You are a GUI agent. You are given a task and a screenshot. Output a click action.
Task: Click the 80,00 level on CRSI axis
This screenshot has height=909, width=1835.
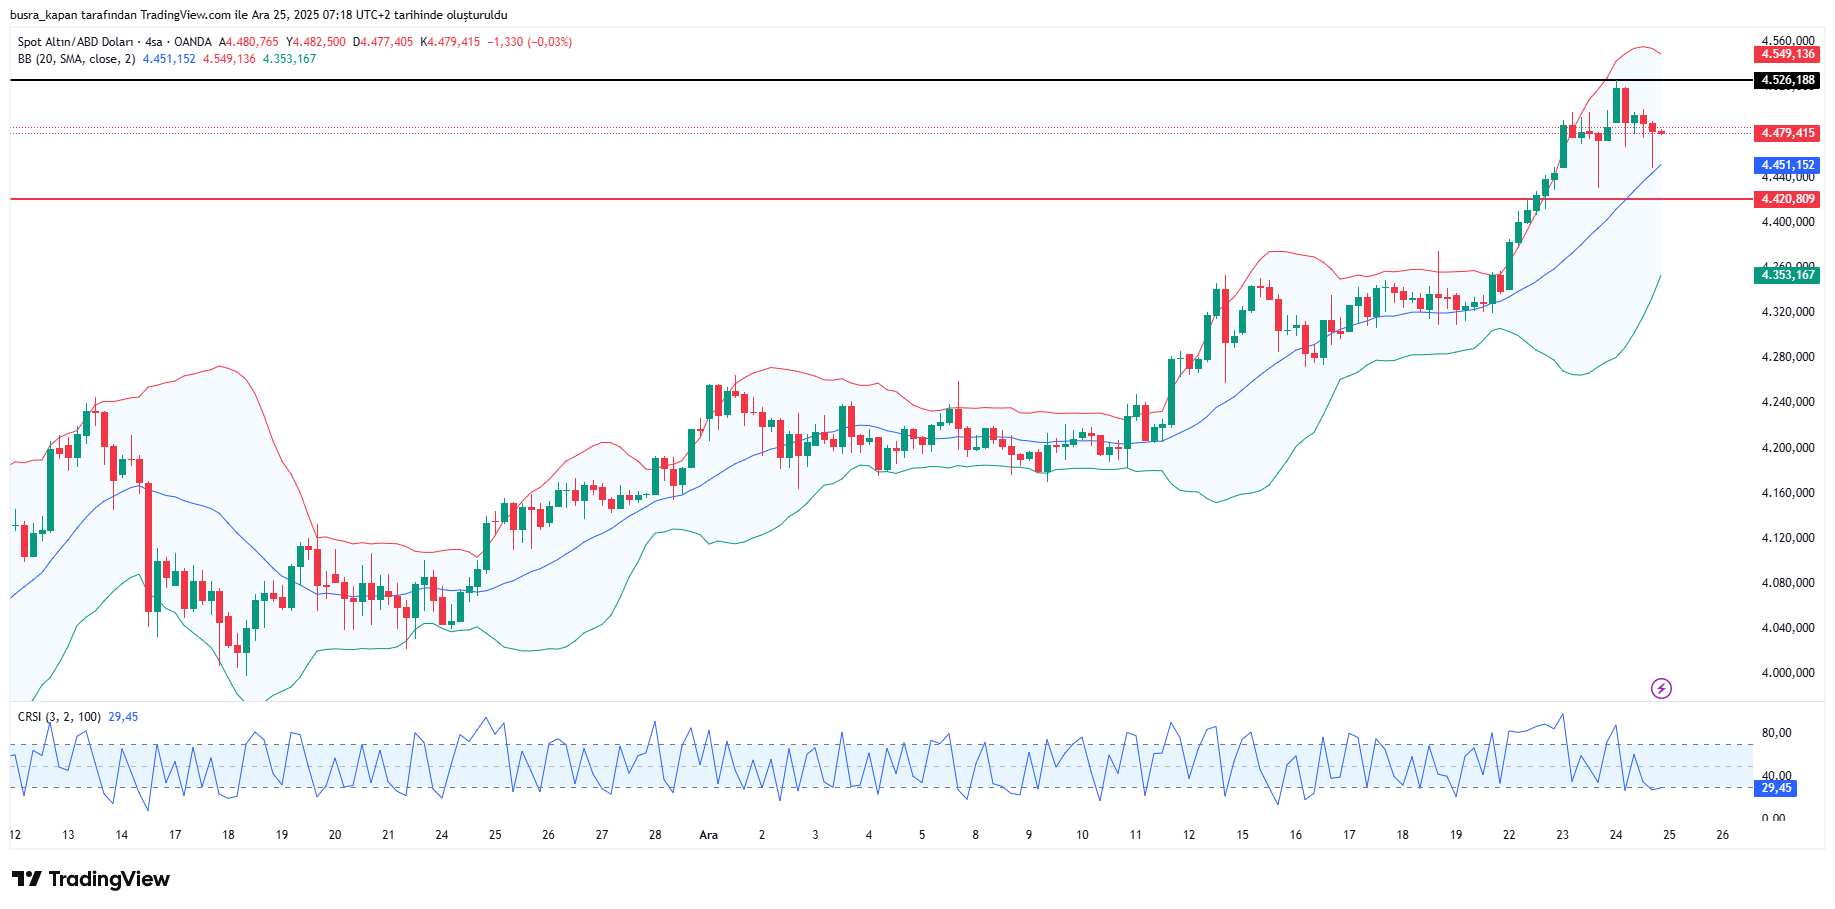(x=1776, y=733)
